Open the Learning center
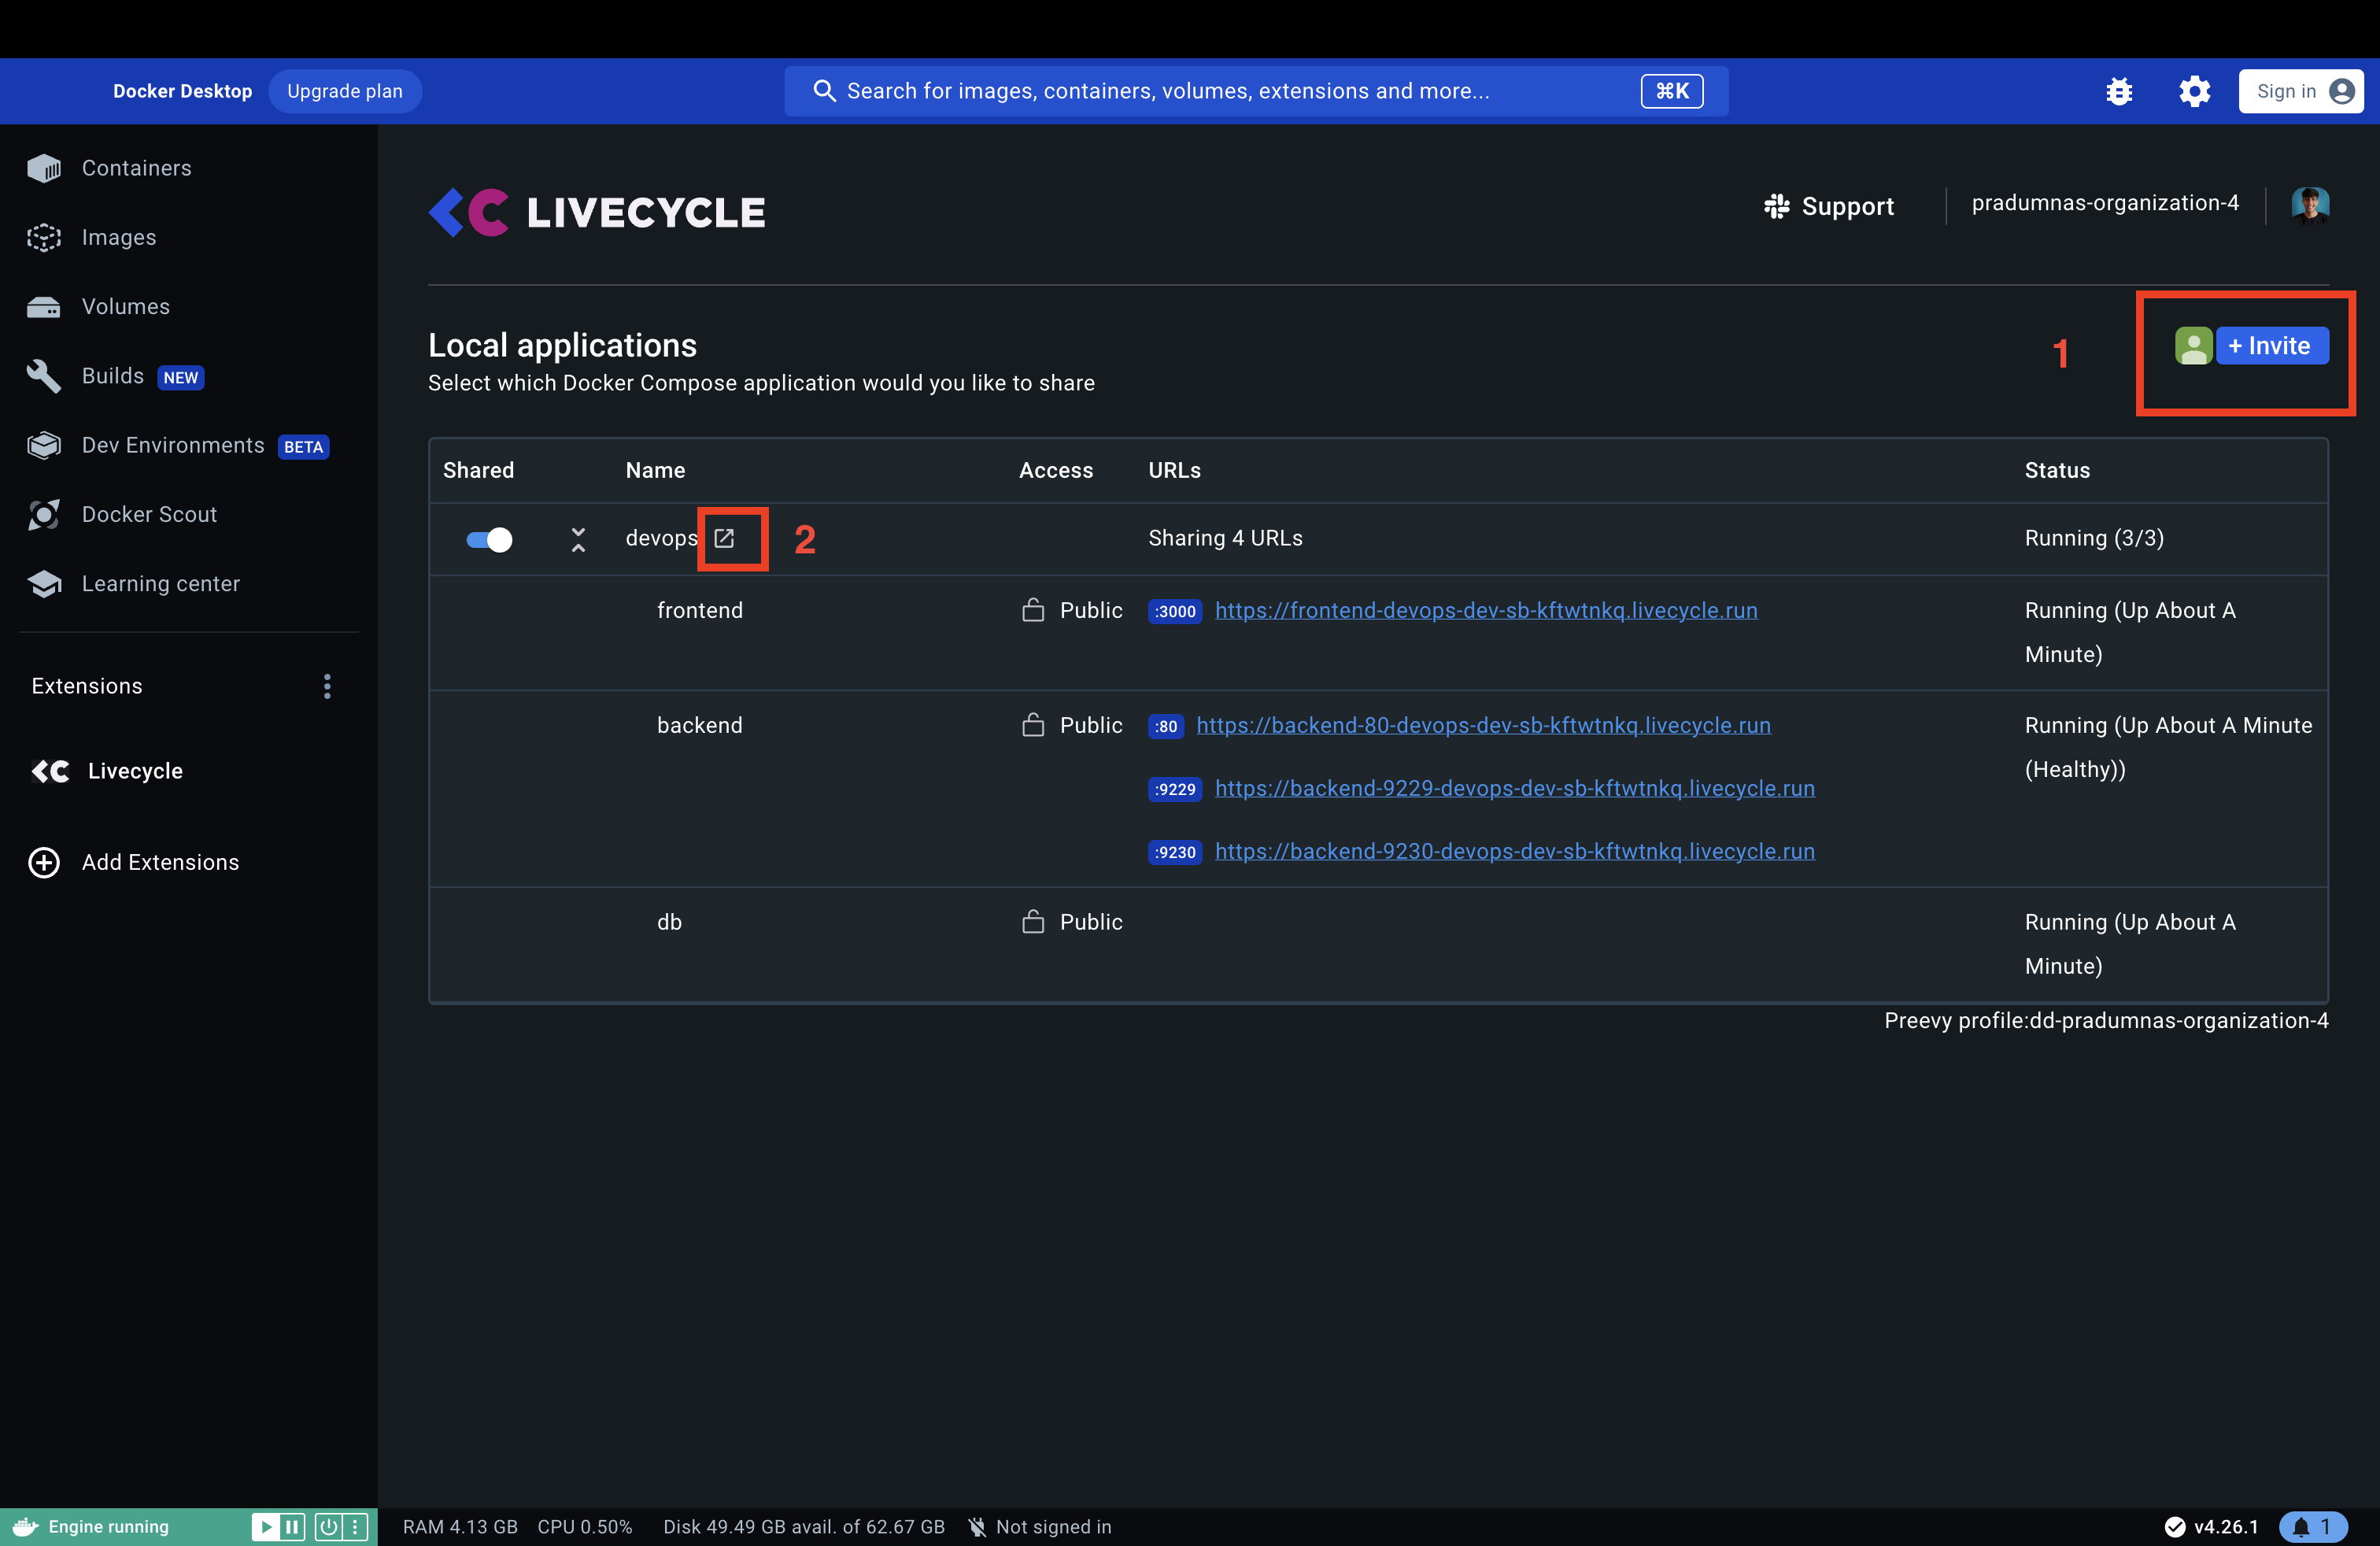2380x1546 pixels. pos(161,583)
